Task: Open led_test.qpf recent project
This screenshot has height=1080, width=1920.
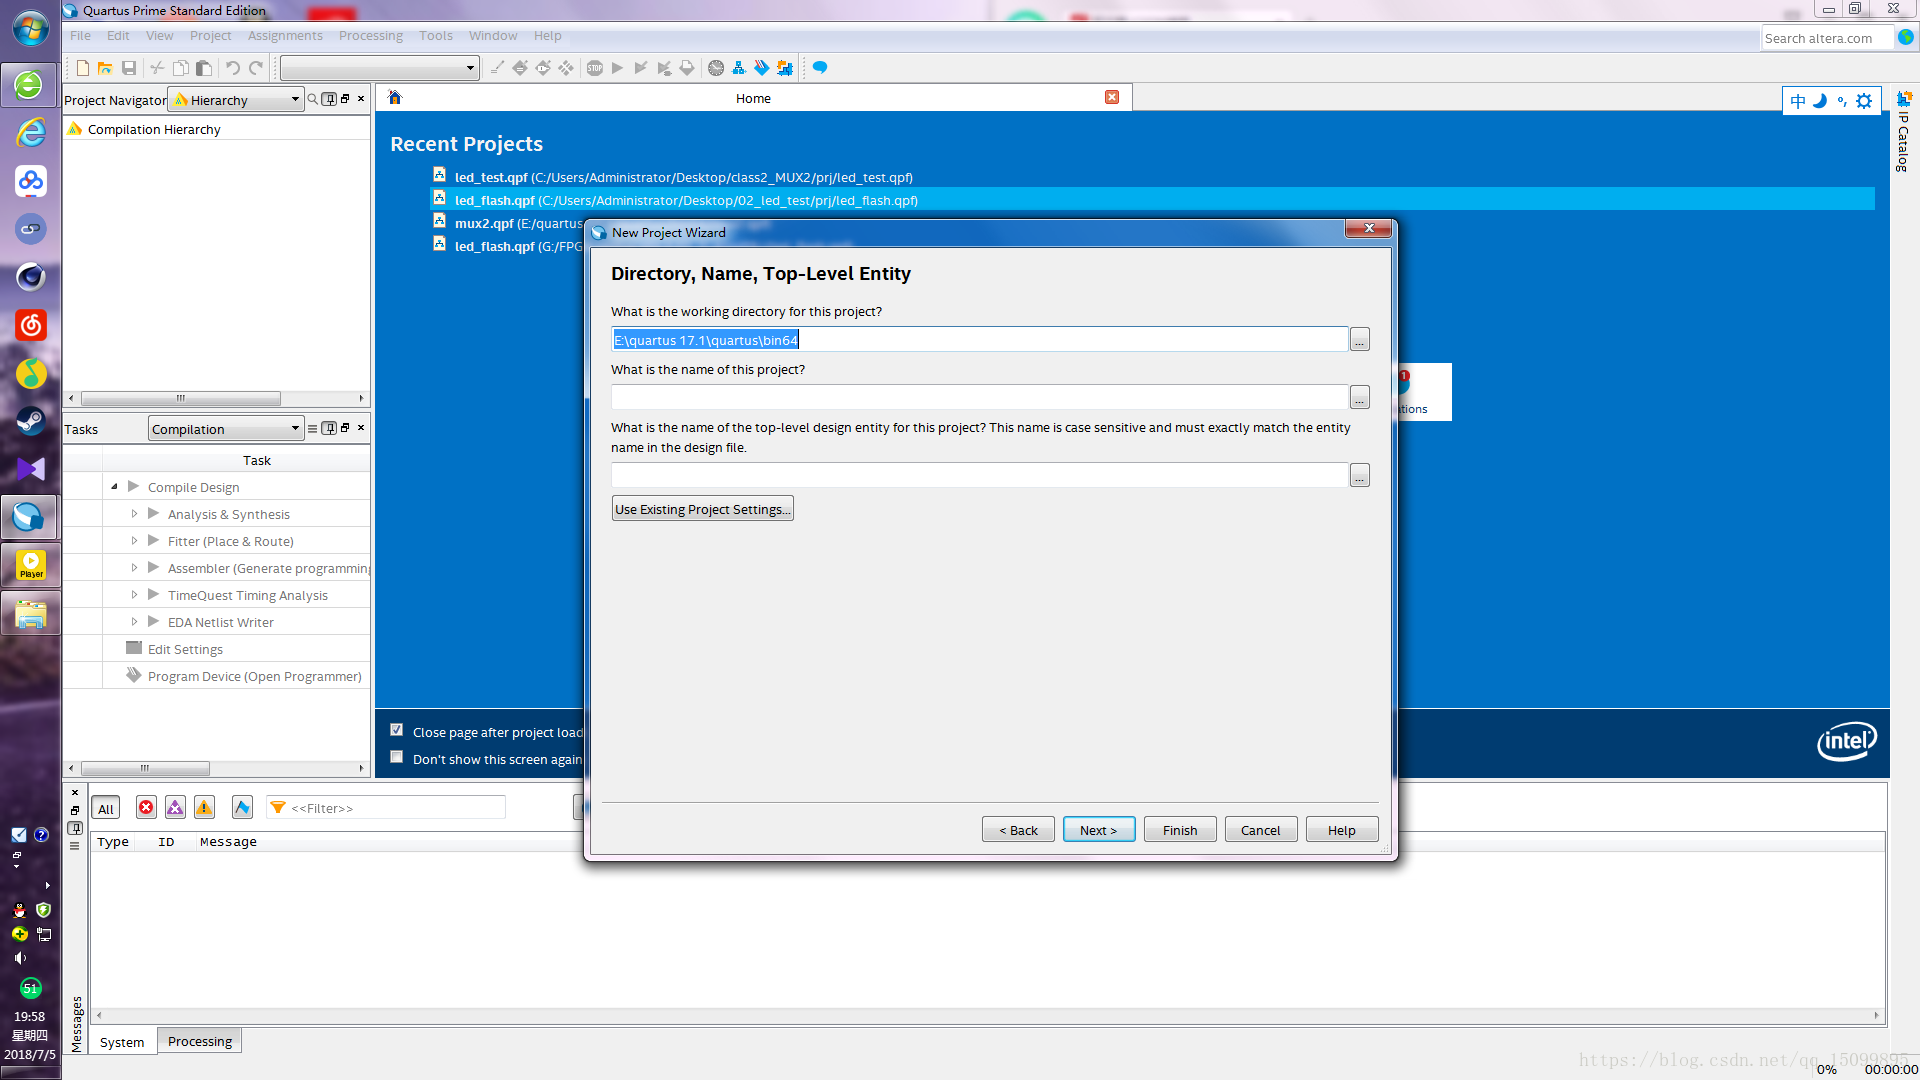Action: (683, 177)
